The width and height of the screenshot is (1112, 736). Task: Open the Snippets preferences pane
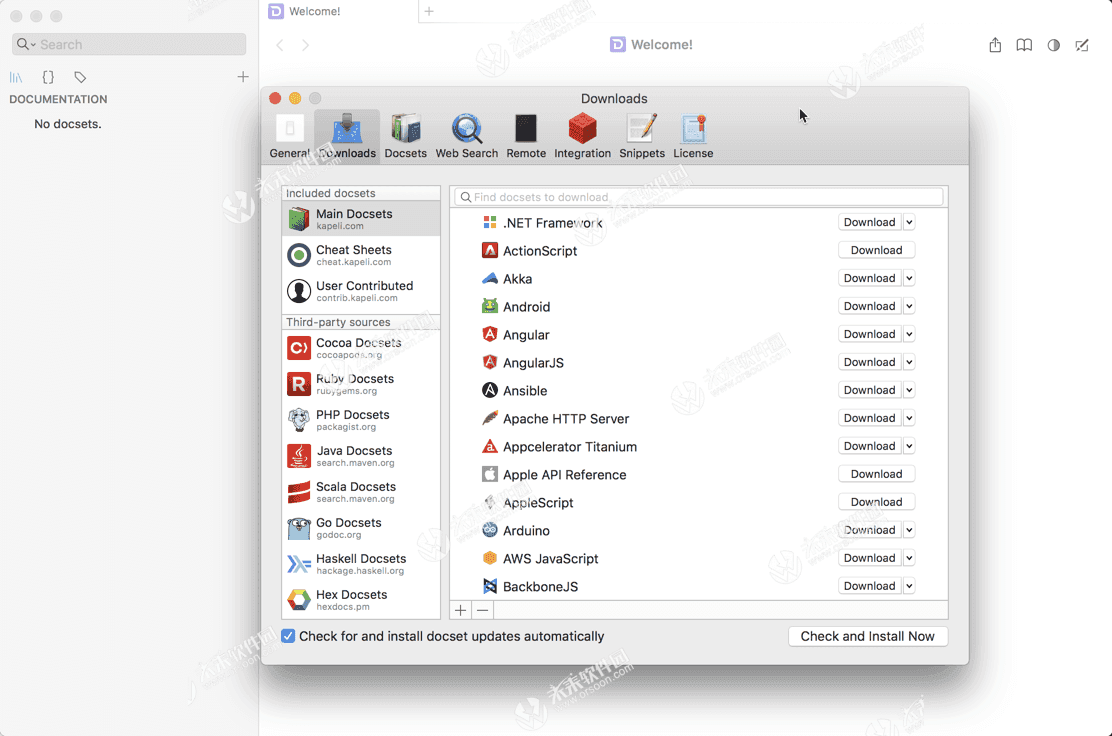click(642, 135)
